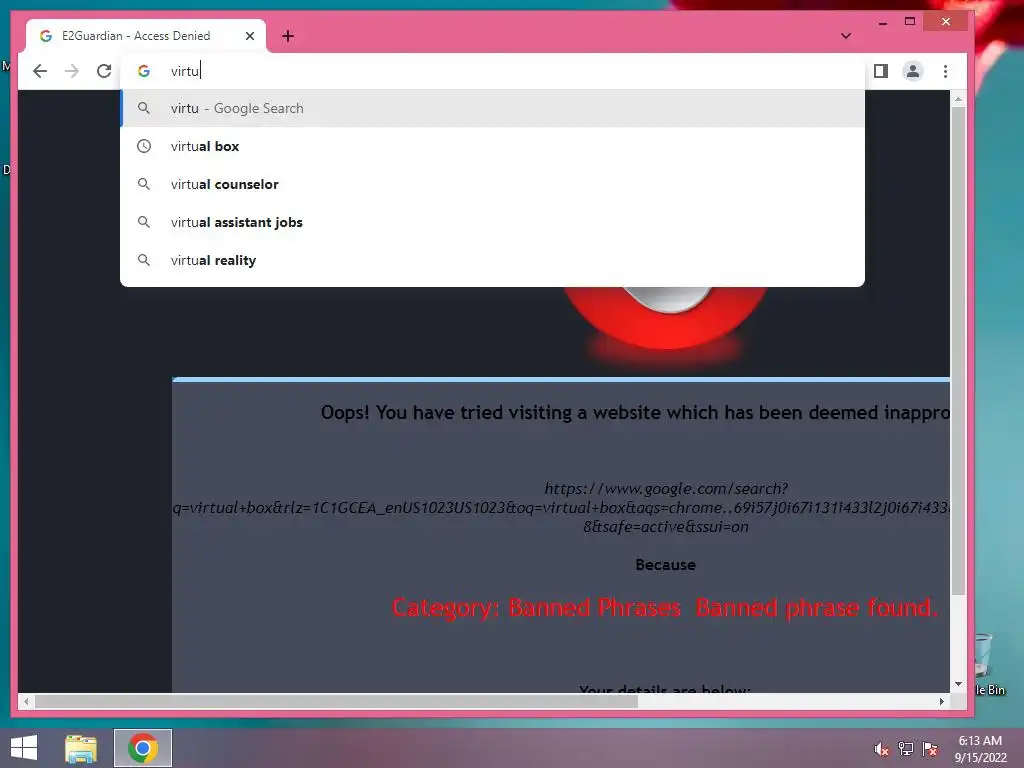
Task: Click magnifier icon beside virtu Google Search
Action: tap(144, 108)
